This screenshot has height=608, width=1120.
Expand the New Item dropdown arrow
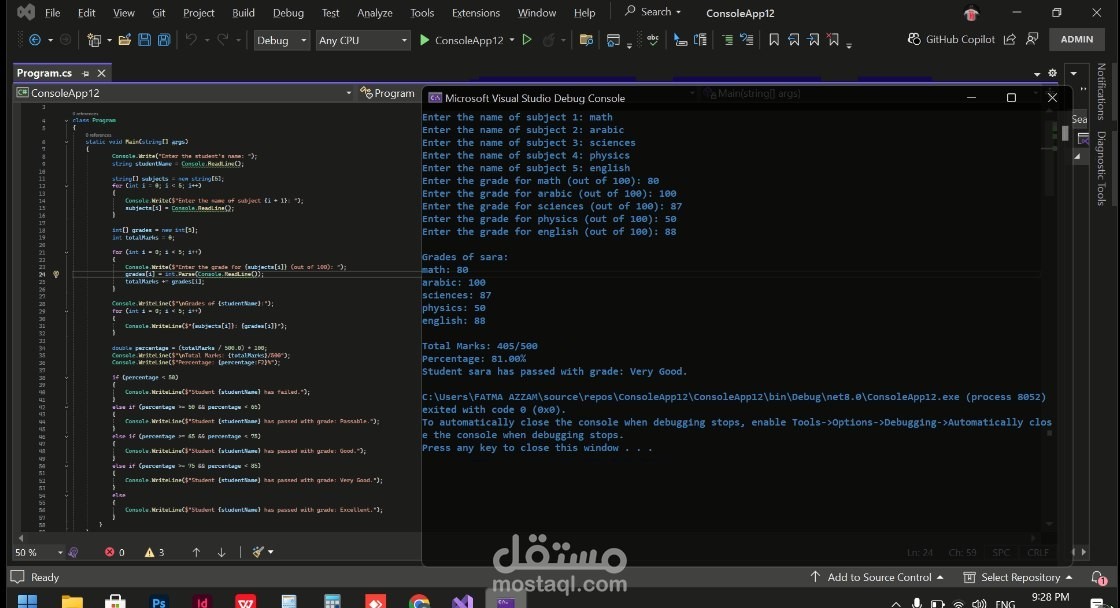[109, 40]
